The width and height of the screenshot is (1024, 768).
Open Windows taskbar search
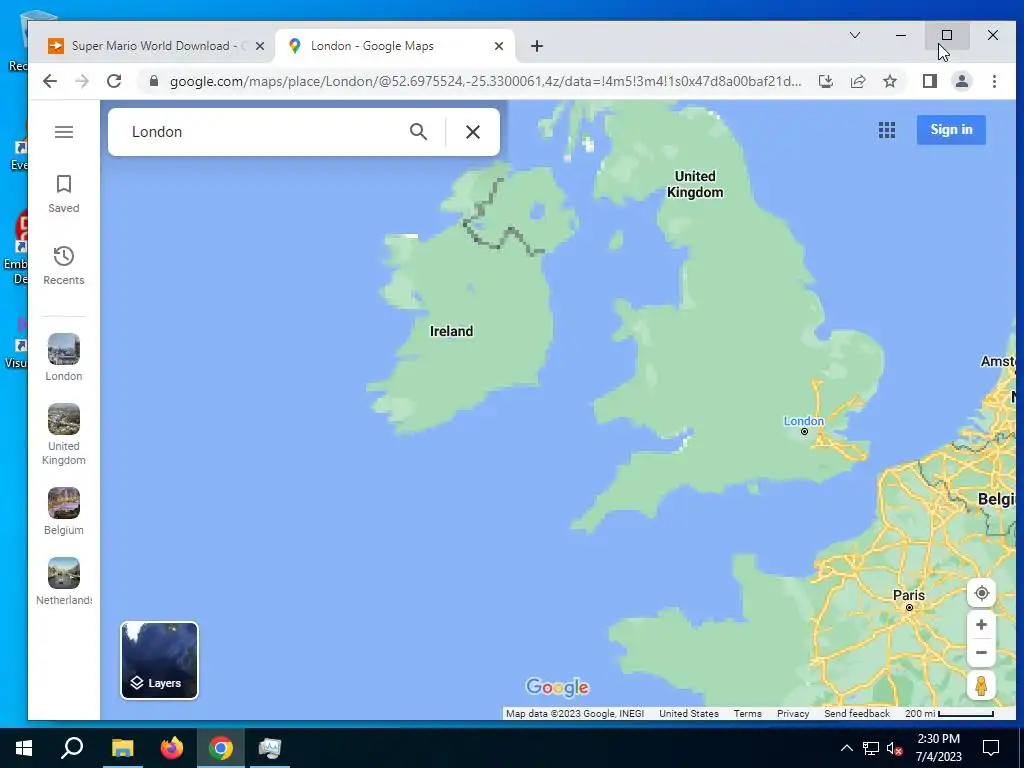point(72,748)
